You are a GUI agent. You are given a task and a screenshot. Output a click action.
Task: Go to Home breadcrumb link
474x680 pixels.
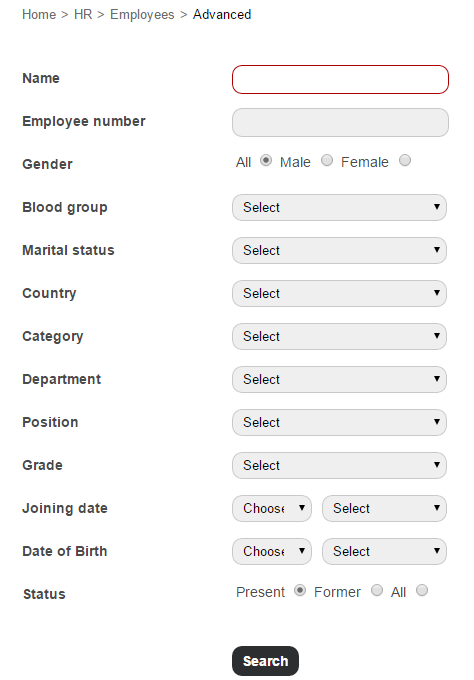(x=39, y=14)
